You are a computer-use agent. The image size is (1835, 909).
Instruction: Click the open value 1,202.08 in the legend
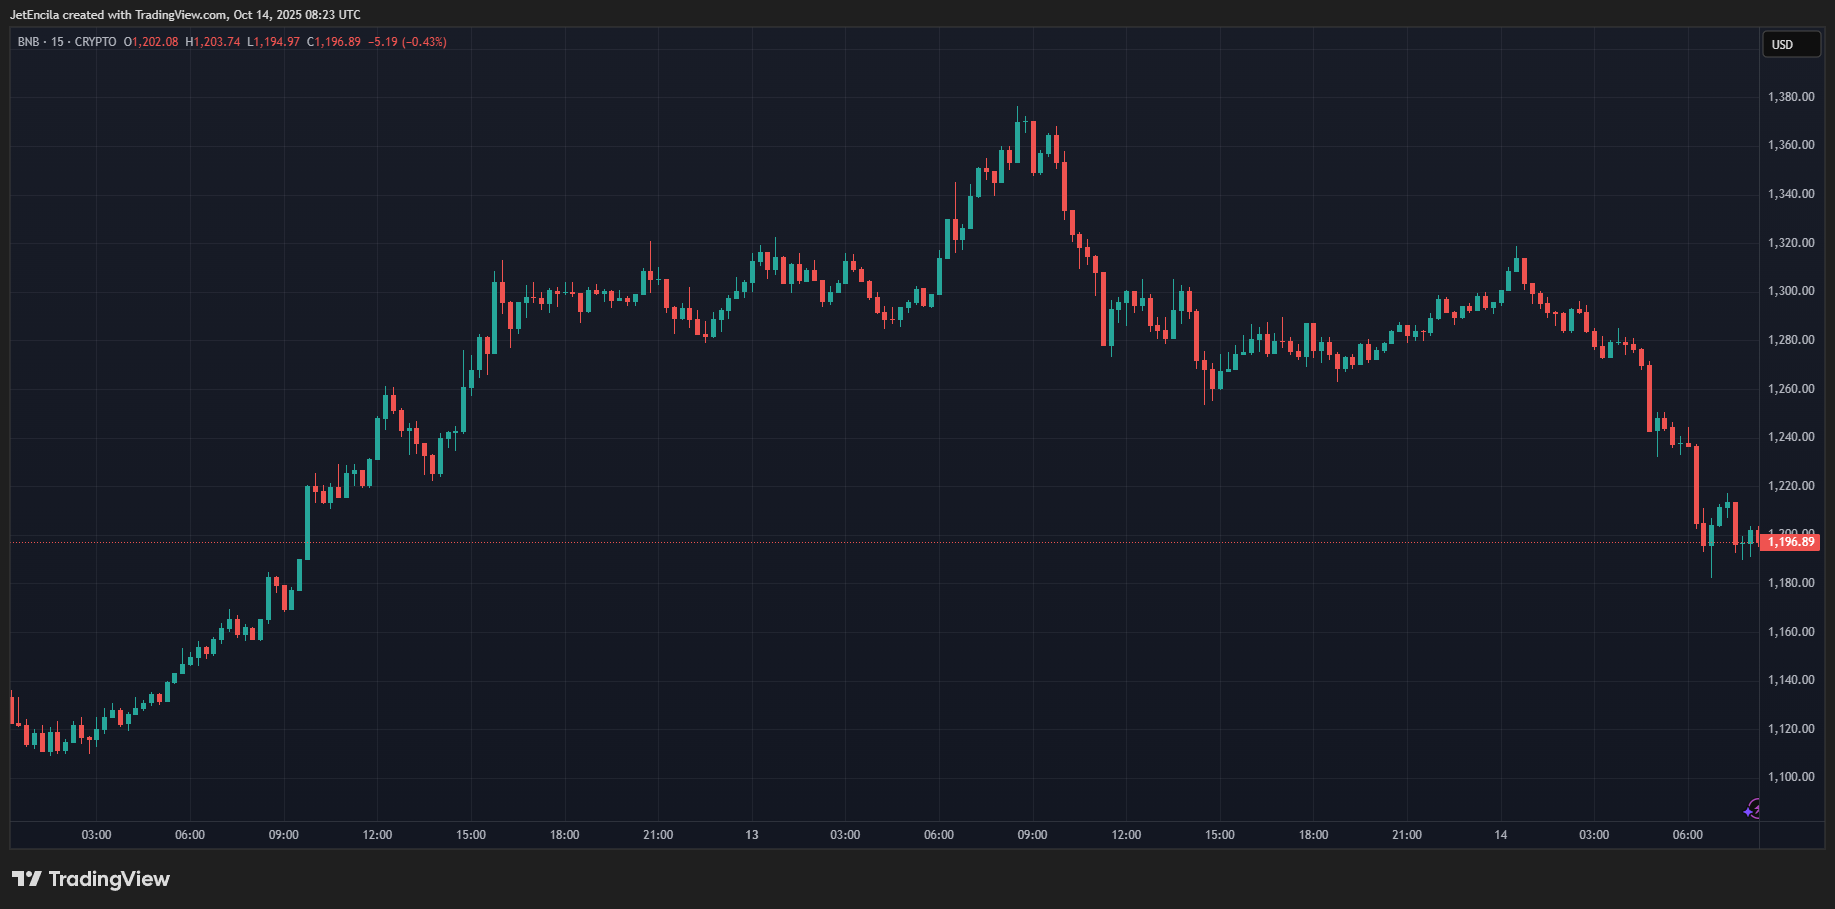[x=155, y=42]
